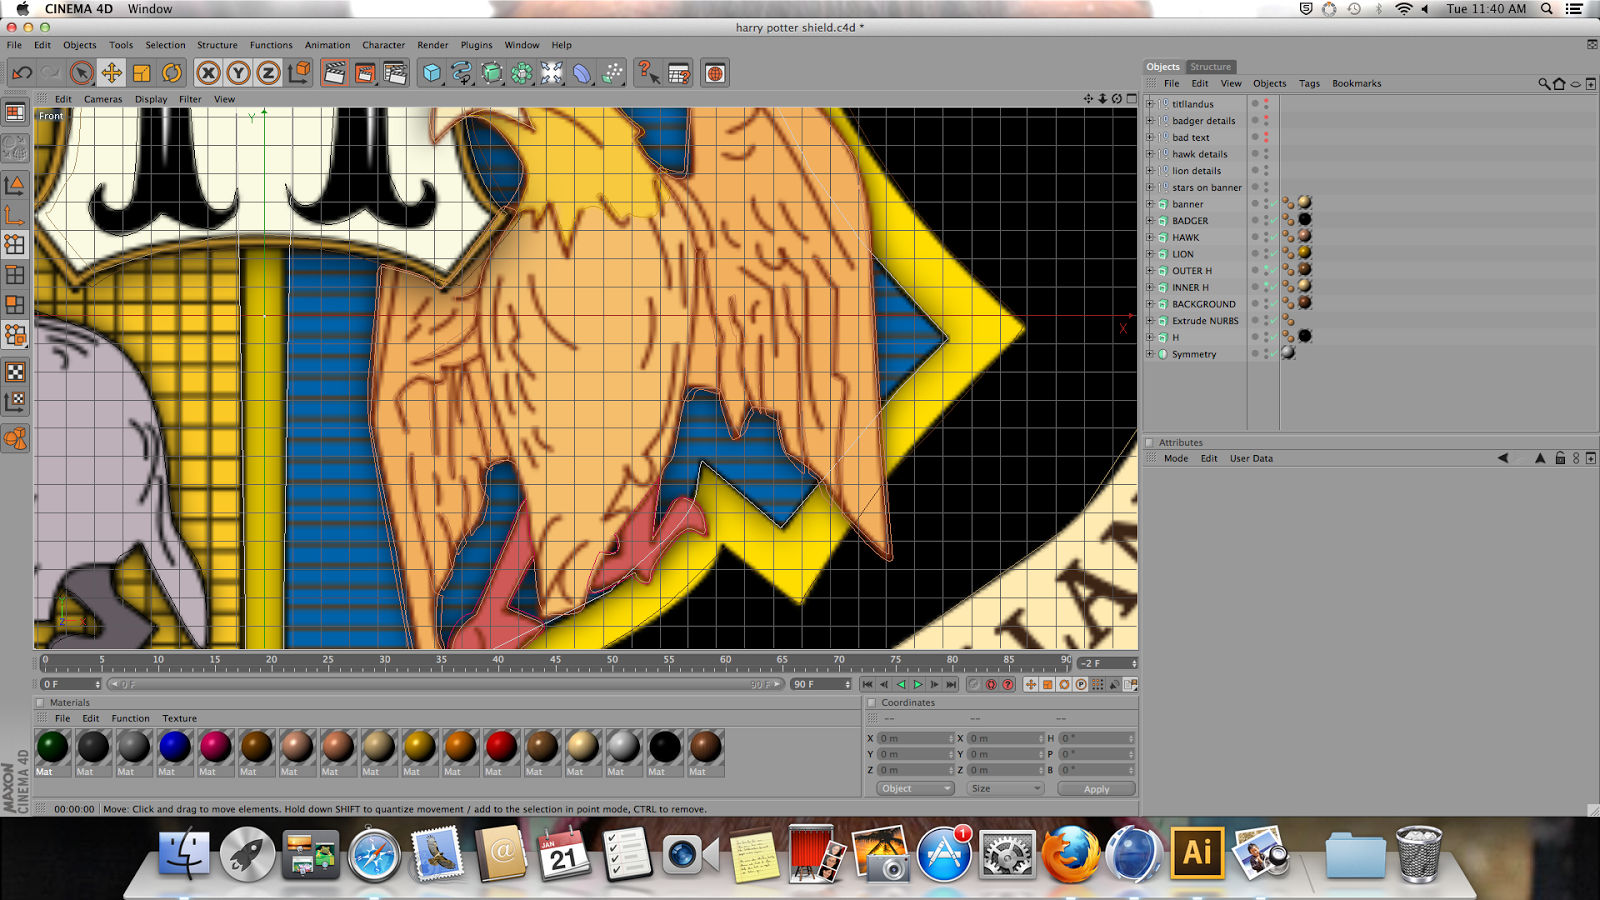Expand the titllandus object
The height and width of the screenshot is (900, 1600).
coord(1150,104)
